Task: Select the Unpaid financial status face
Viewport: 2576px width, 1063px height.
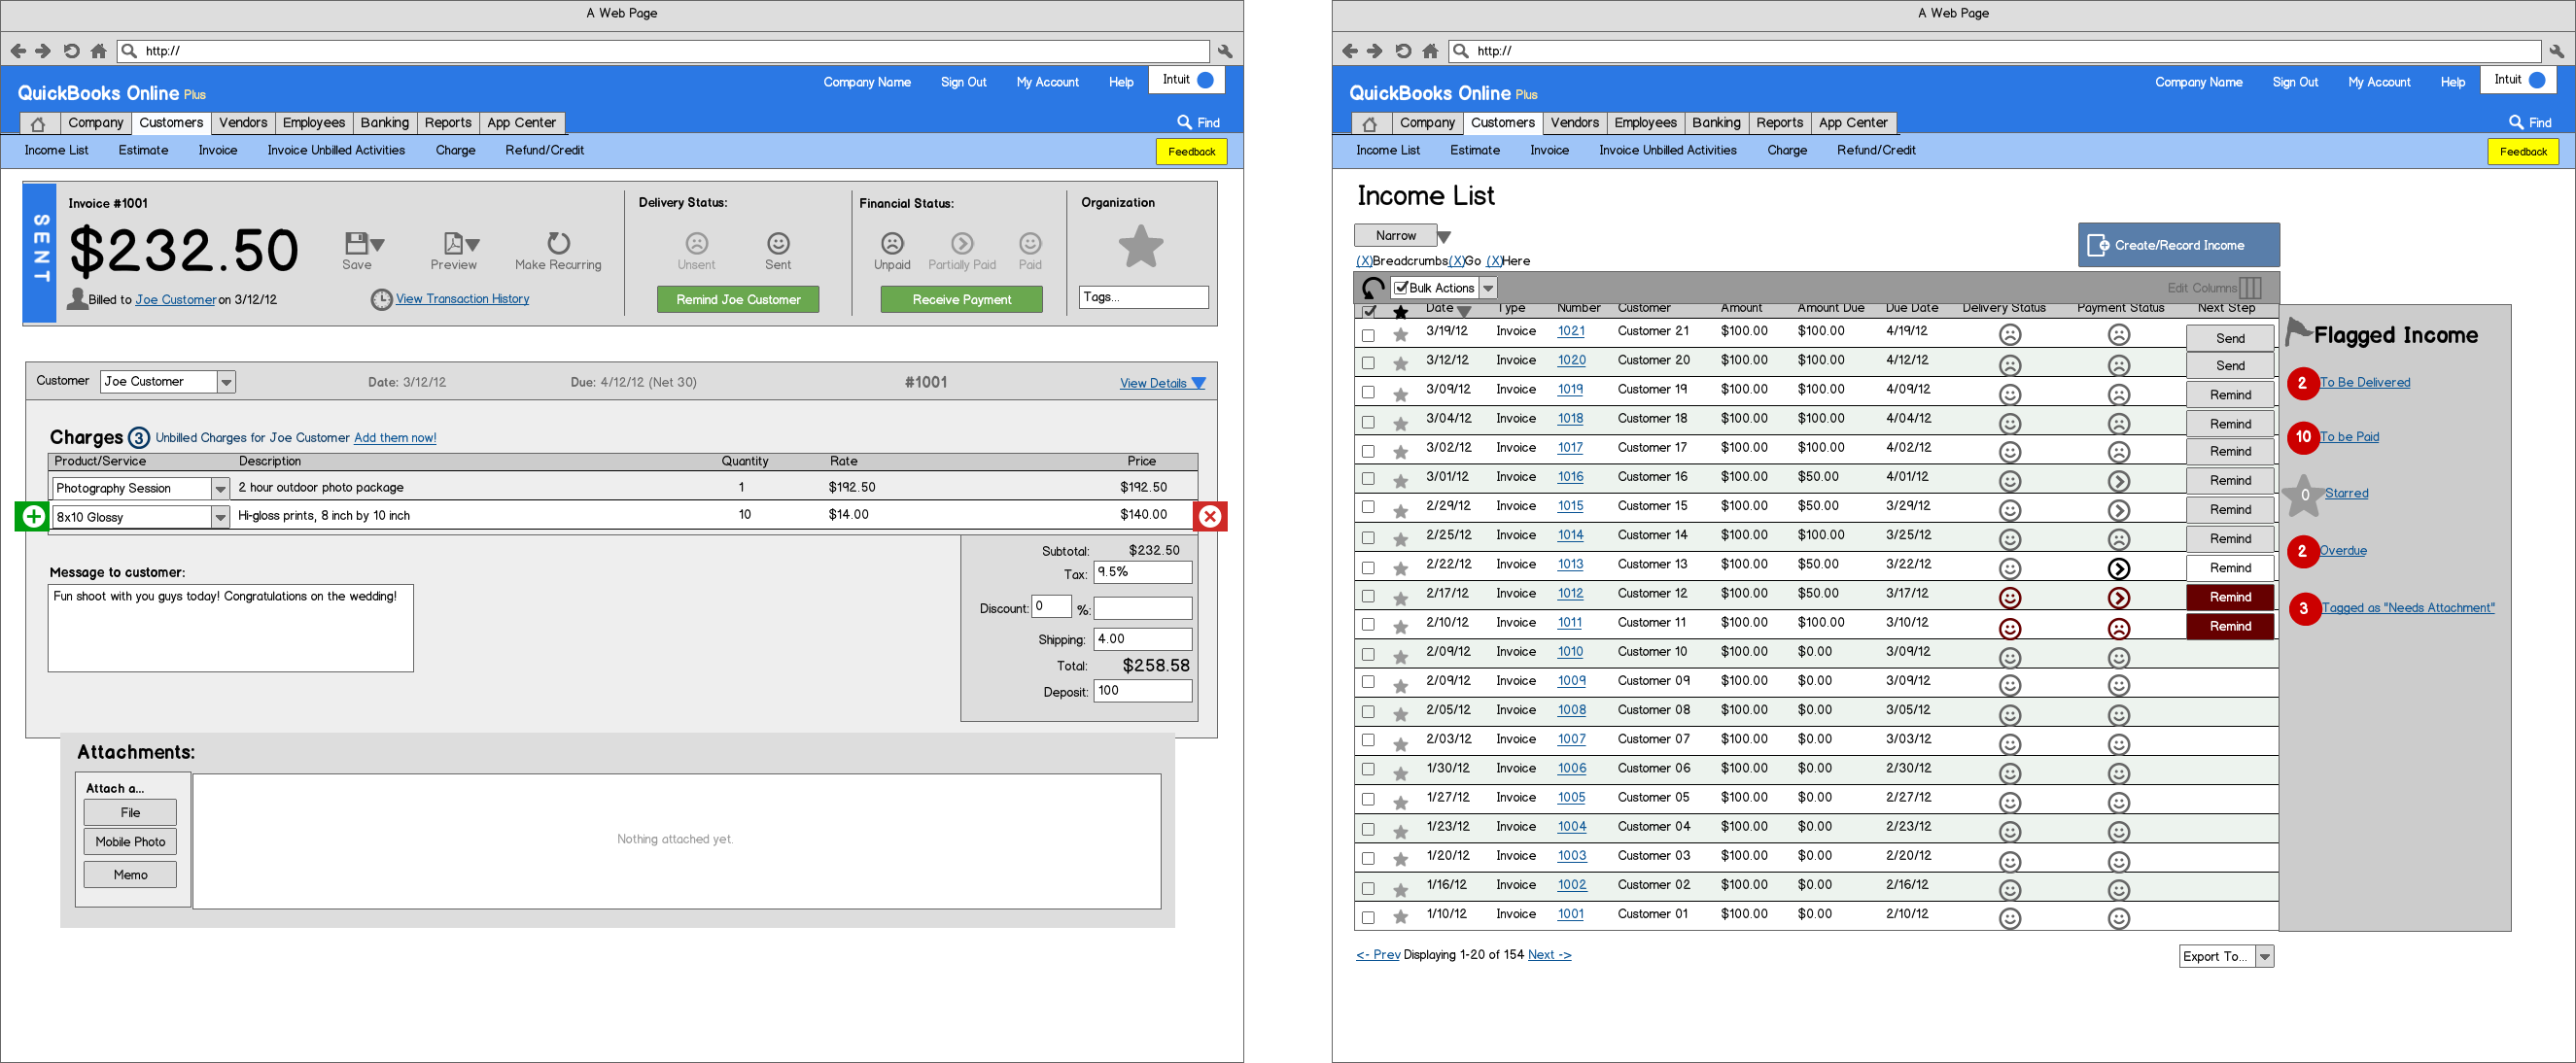Action: pyautogui.click(x=892, y=243)
